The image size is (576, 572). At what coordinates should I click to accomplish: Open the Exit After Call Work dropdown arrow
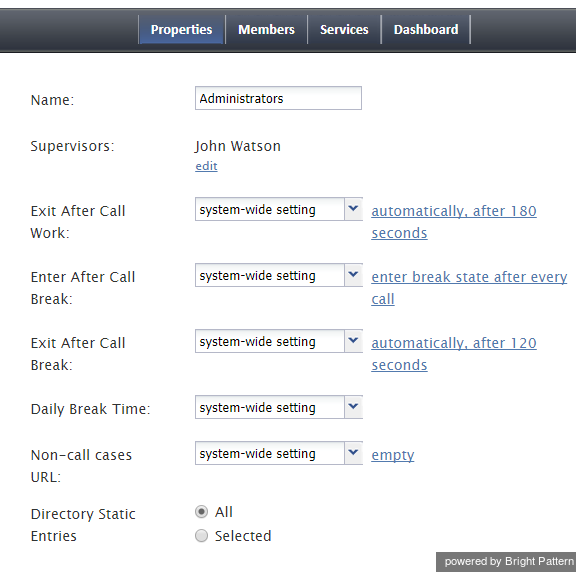click(x=353, y=209)
